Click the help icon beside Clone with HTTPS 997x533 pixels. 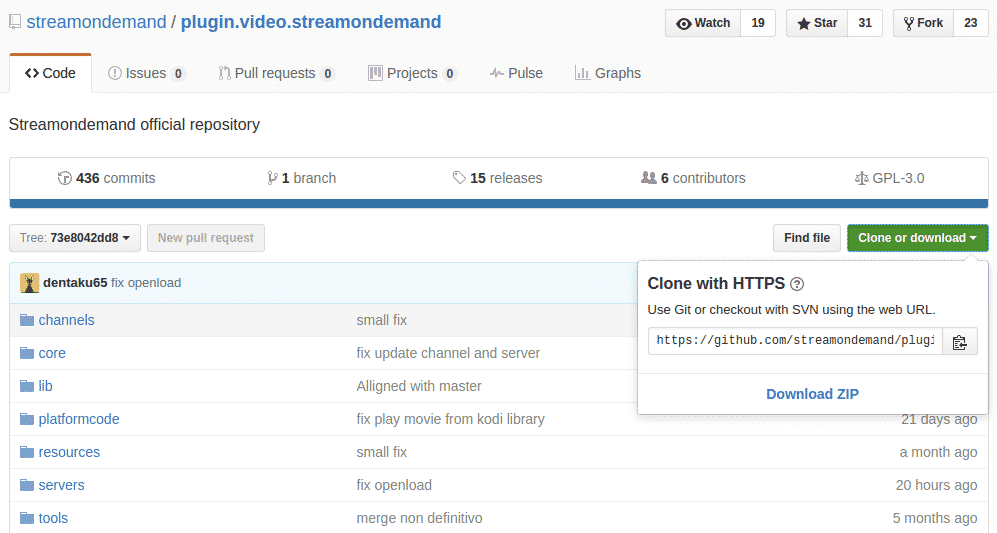797,284
